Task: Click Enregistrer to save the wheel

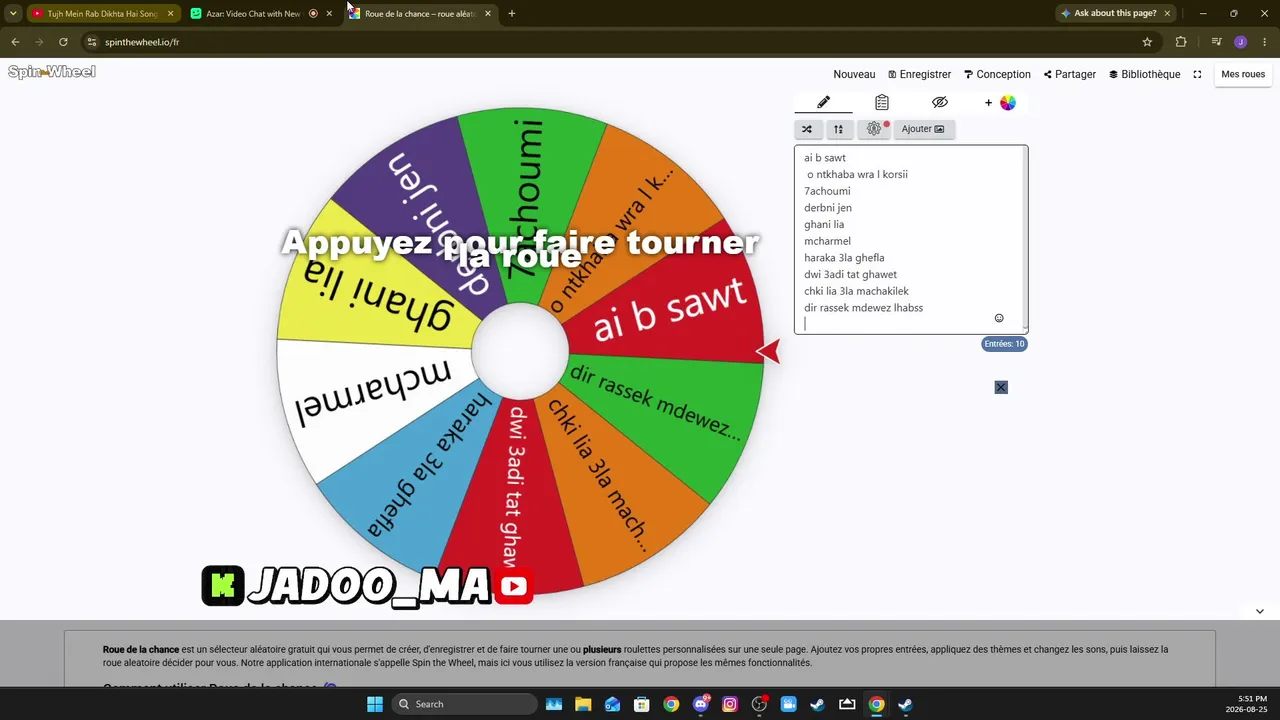Action: 919,74
